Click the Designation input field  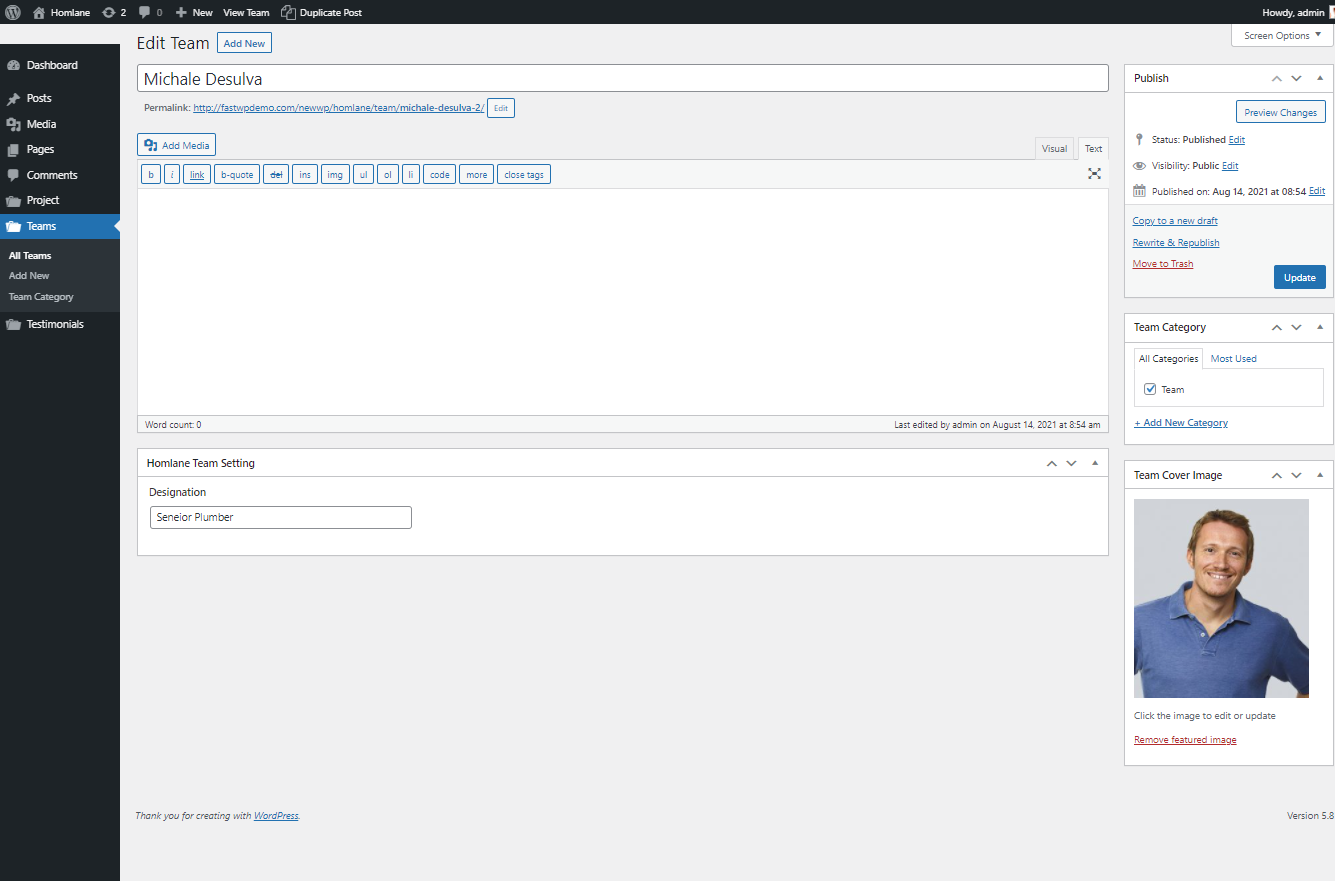pos(280,517)
